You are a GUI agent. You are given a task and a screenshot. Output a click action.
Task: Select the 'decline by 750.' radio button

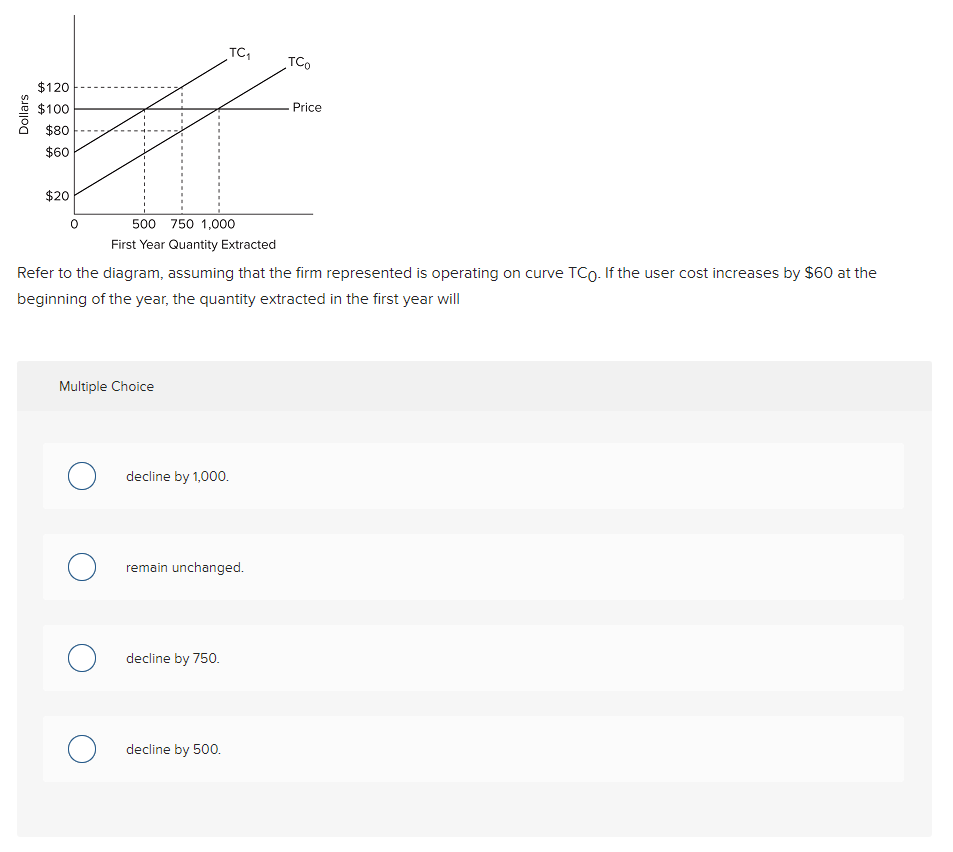point(82,658)
